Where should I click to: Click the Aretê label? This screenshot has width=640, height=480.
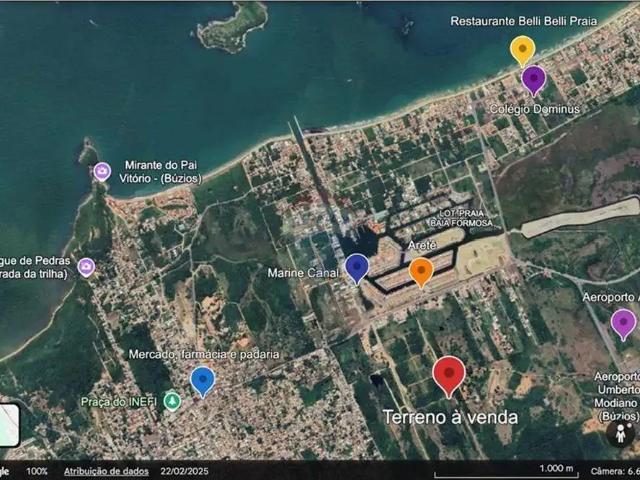click(422, 245)
